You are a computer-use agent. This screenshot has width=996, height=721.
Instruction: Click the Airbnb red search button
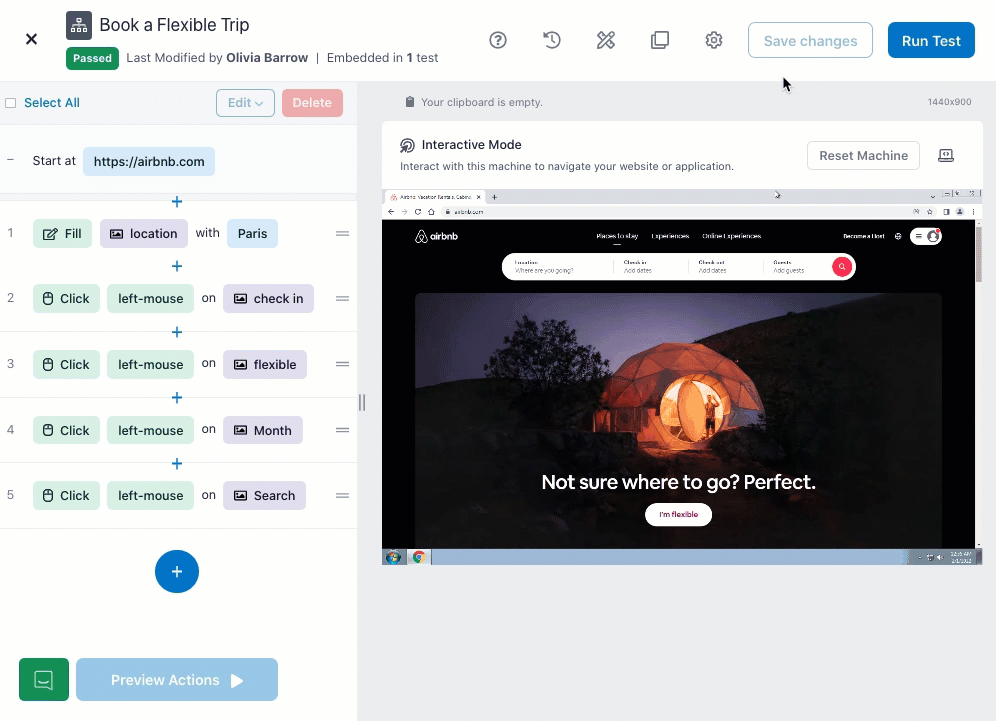click(x=842, y=267)
